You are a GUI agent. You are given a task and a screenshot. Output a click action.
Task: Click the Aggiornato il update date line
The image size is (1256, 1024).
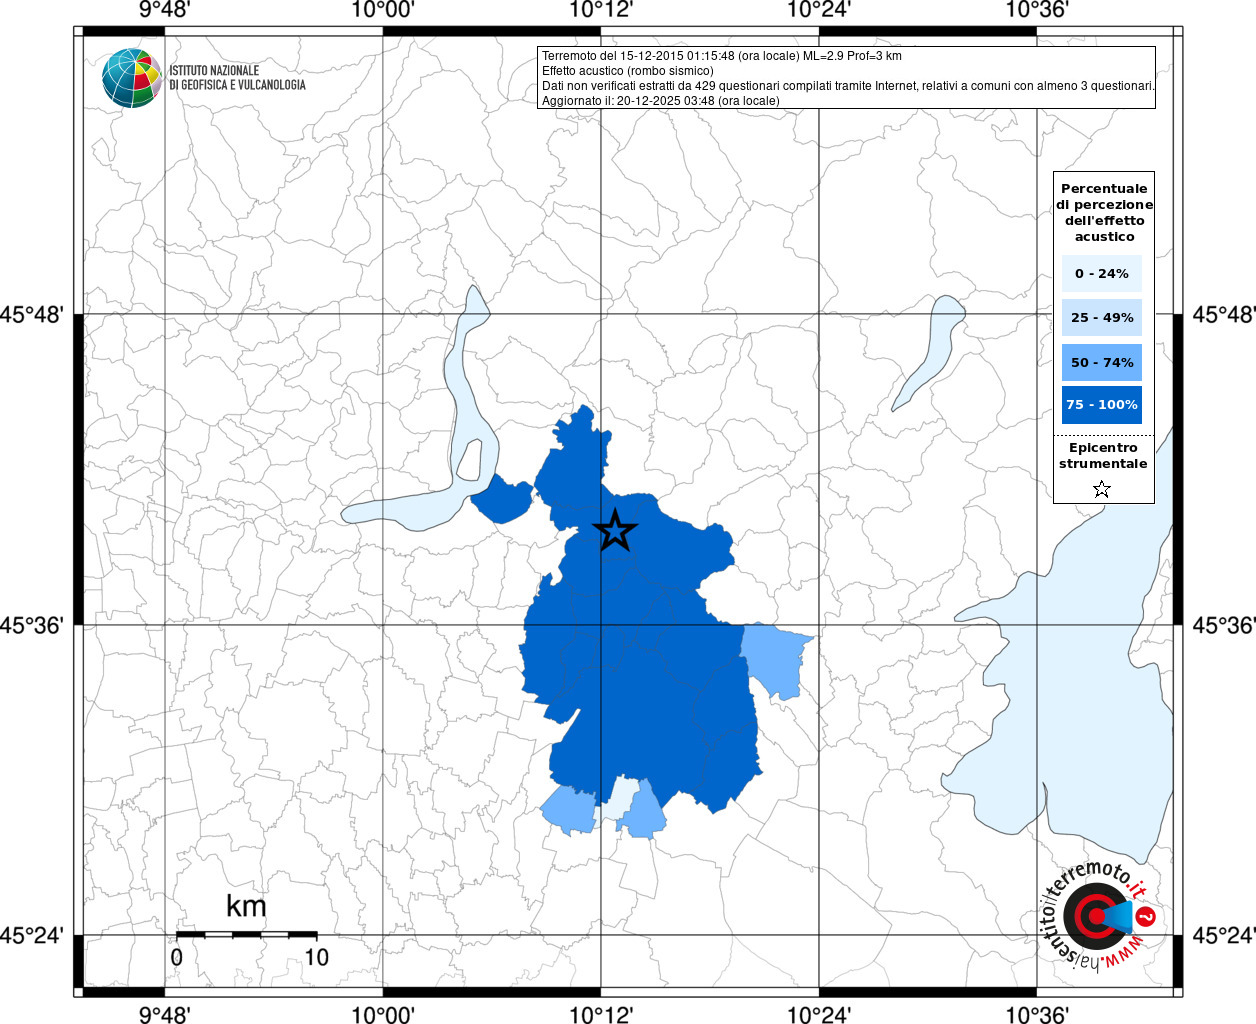click(x=660, y=101)
